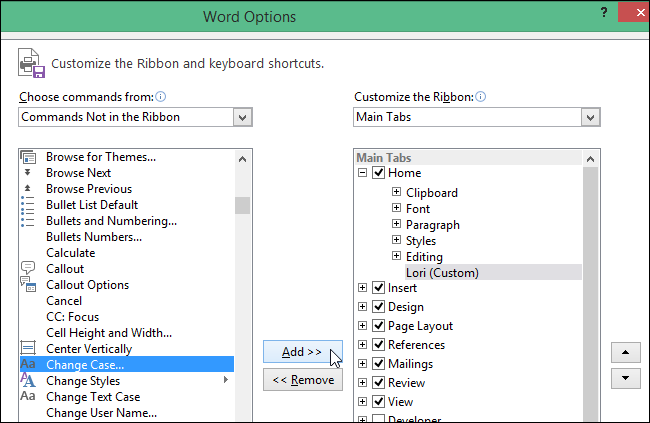This screenshot has height=423, width=650.
Task: Expand the Clipboard group
Action: (x=396, y=193)
